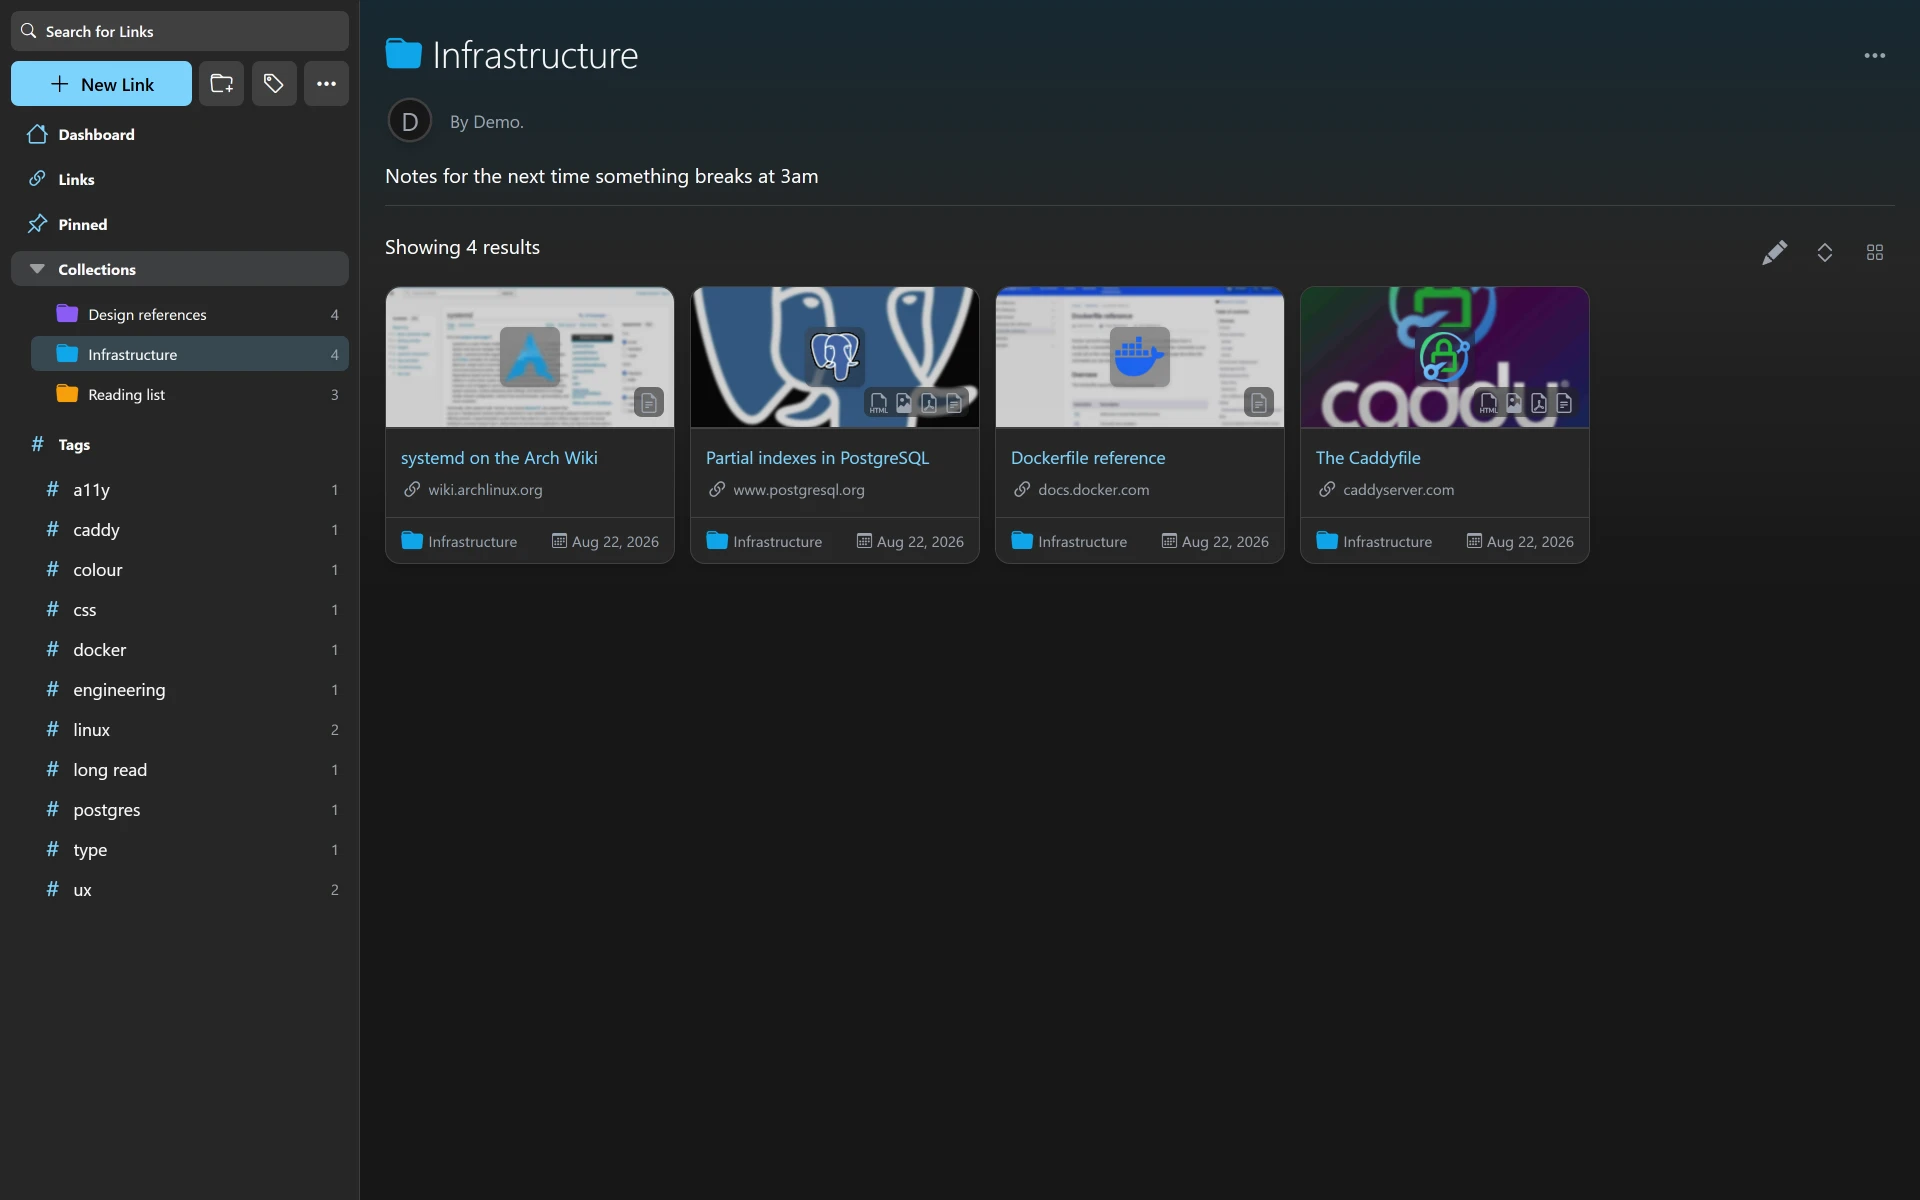
Task: Open Partial indexes in PostgreSQL link
Action: tap(817, 458)
